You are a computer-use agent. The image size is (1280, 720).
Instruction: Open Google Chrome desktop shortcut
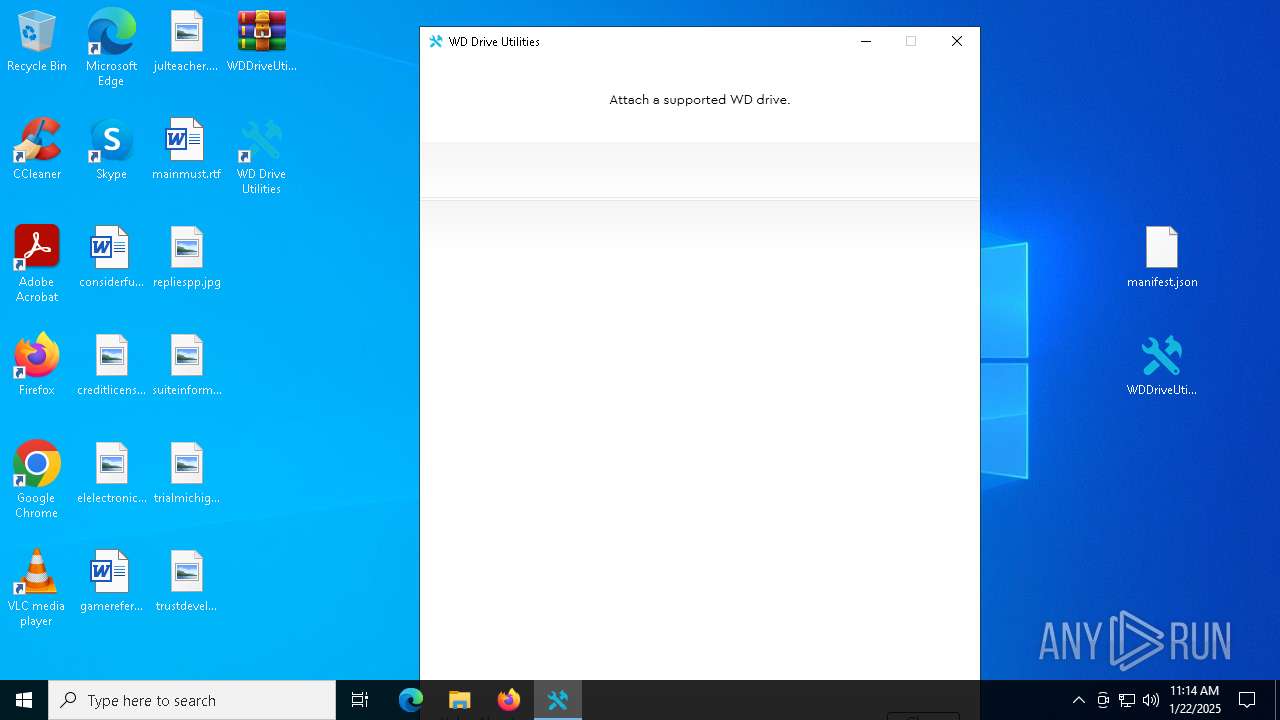click(37, 480)
